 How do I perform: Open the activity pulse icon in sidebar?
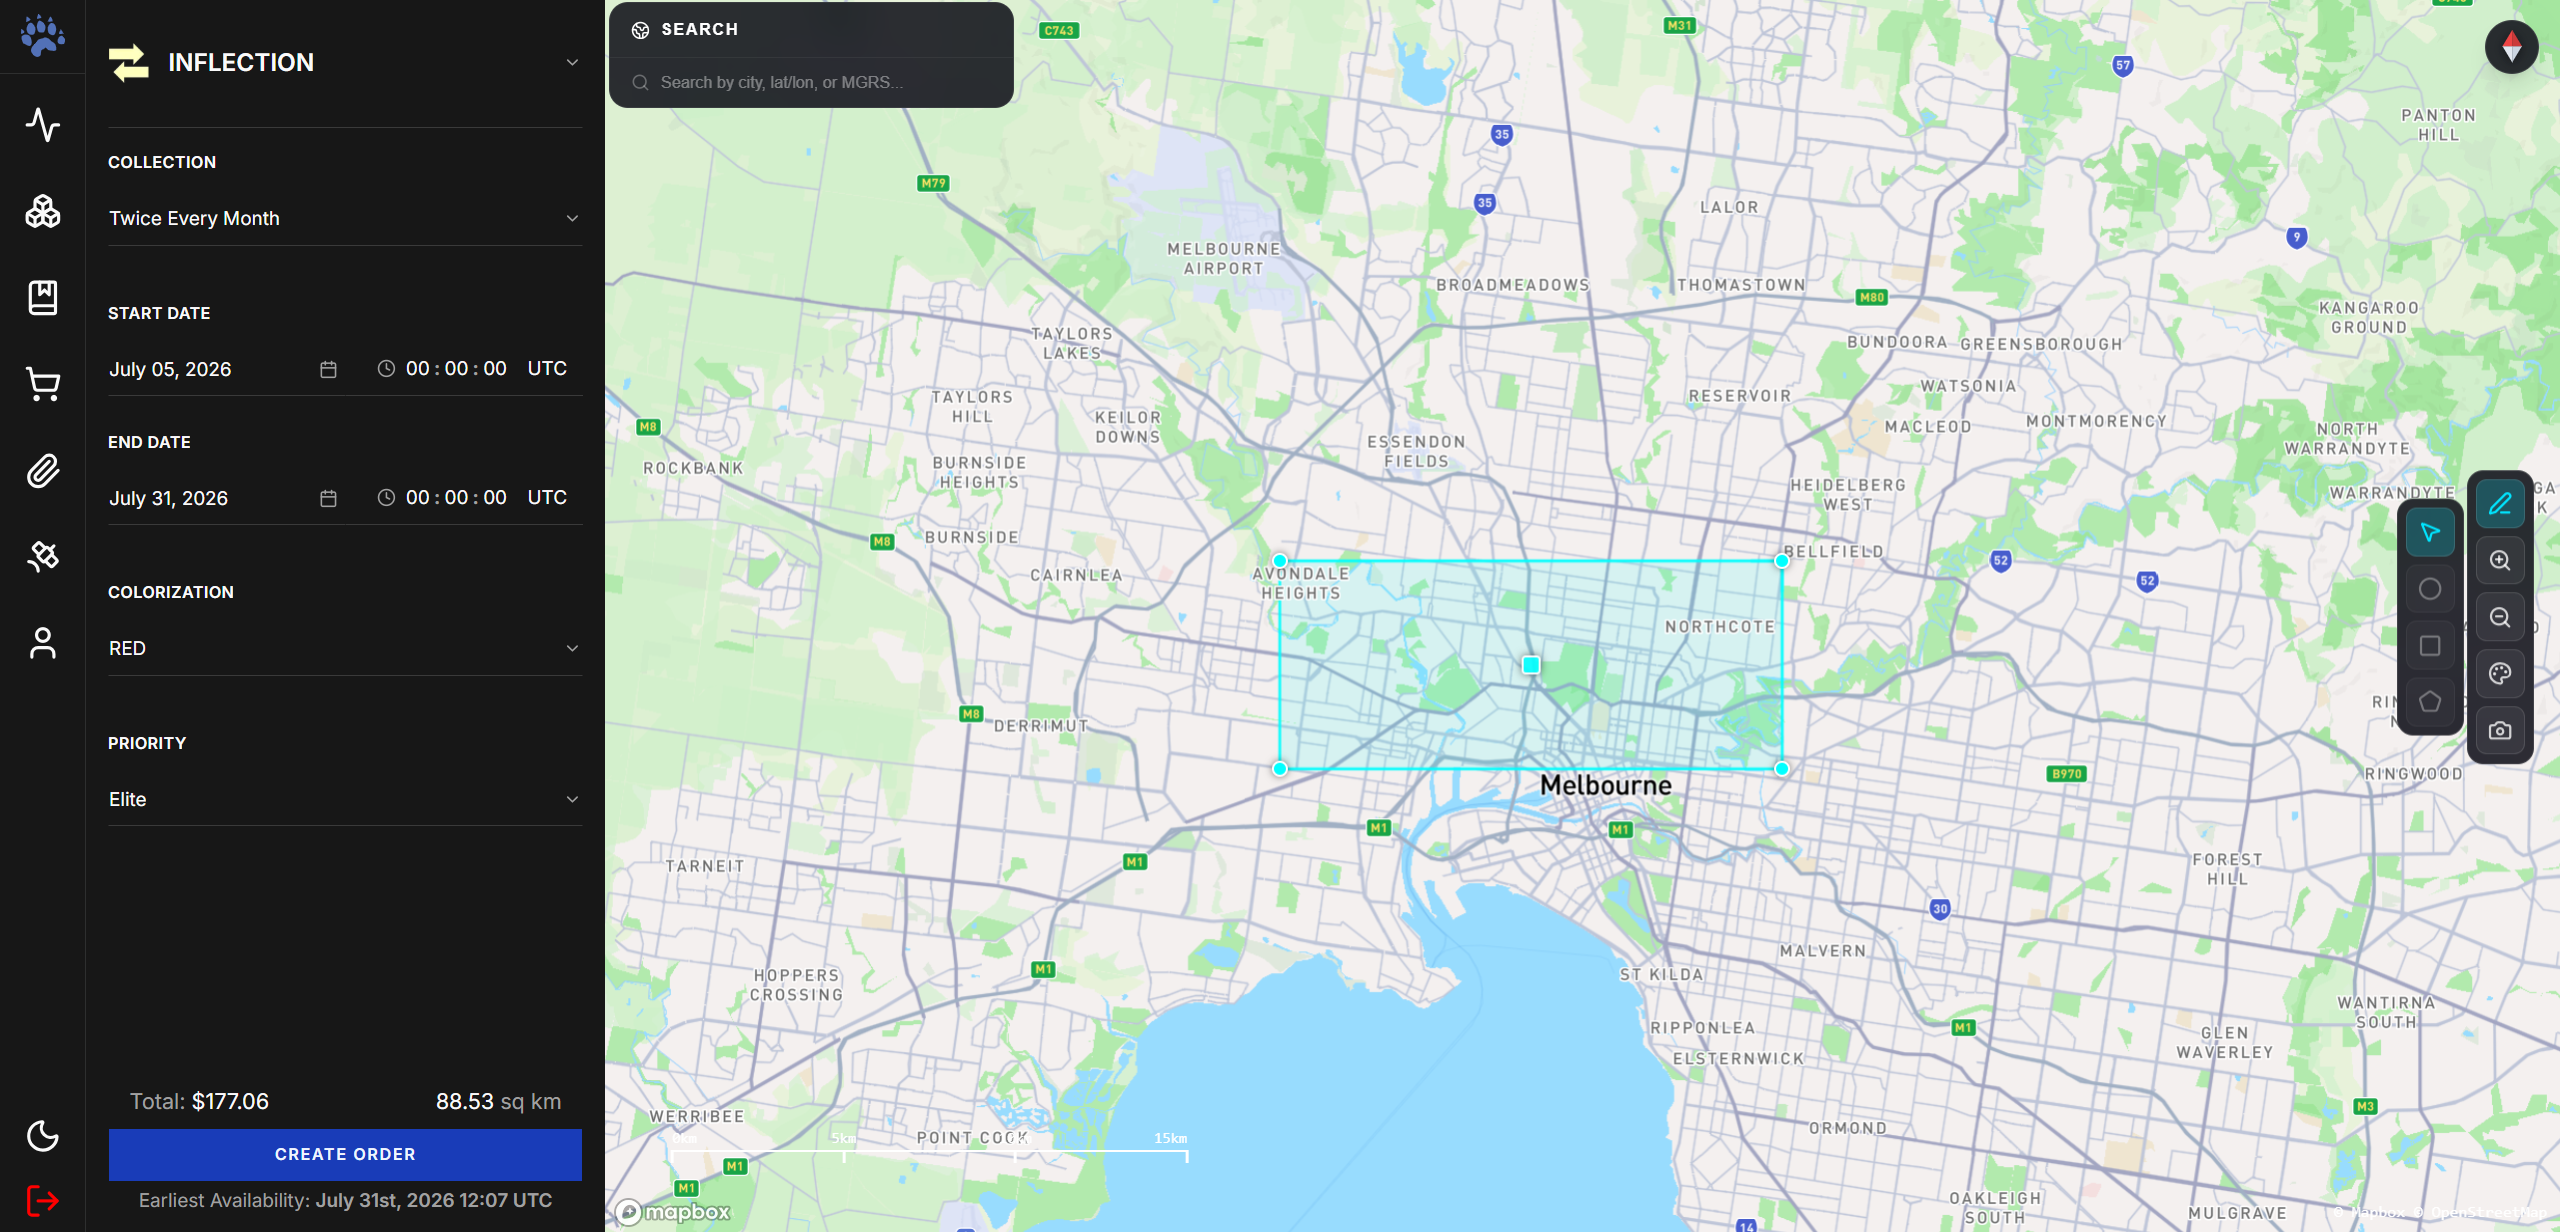pyautogui.click(x=43, y=125)
